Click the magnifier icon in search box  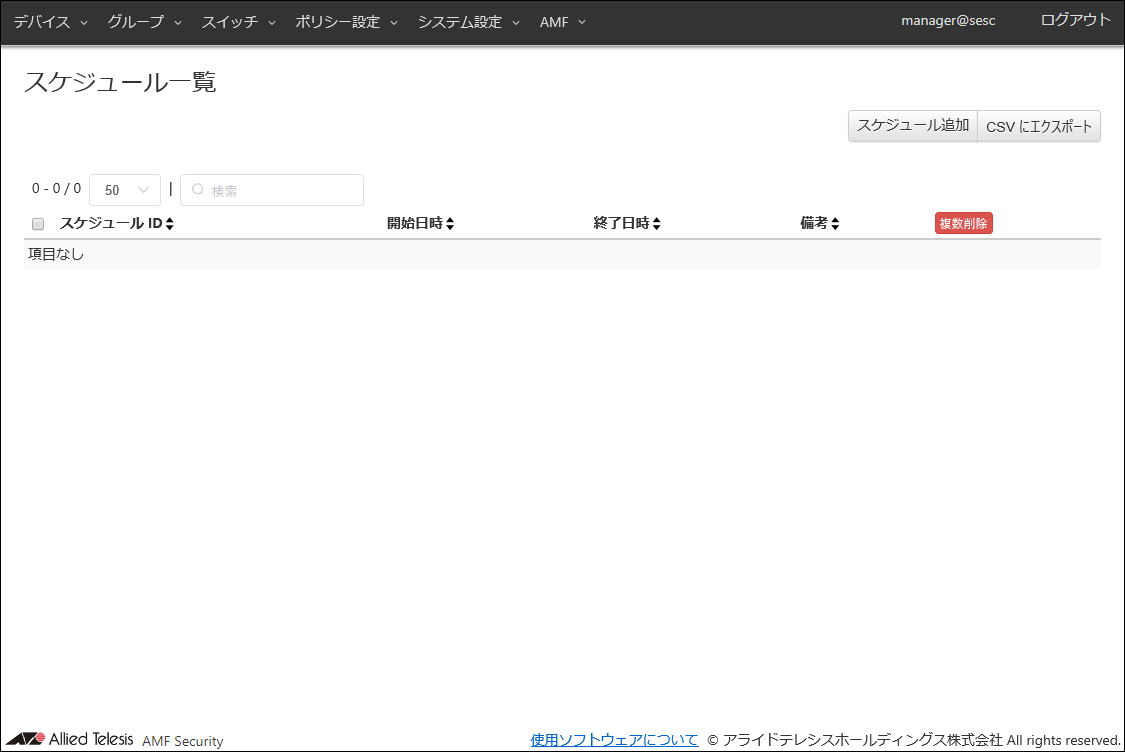point(198,190)
